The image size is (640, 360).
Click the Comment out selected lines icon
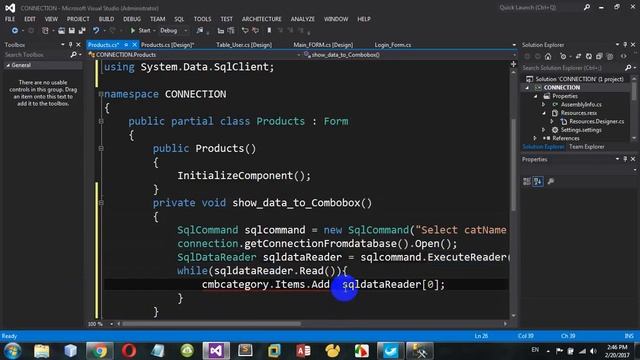coord(245,31)
